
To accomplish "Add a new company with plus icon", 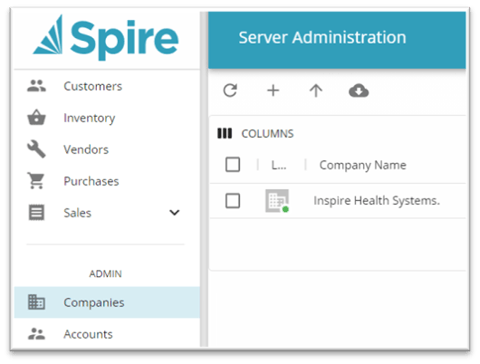I will [x=273, y=90].
